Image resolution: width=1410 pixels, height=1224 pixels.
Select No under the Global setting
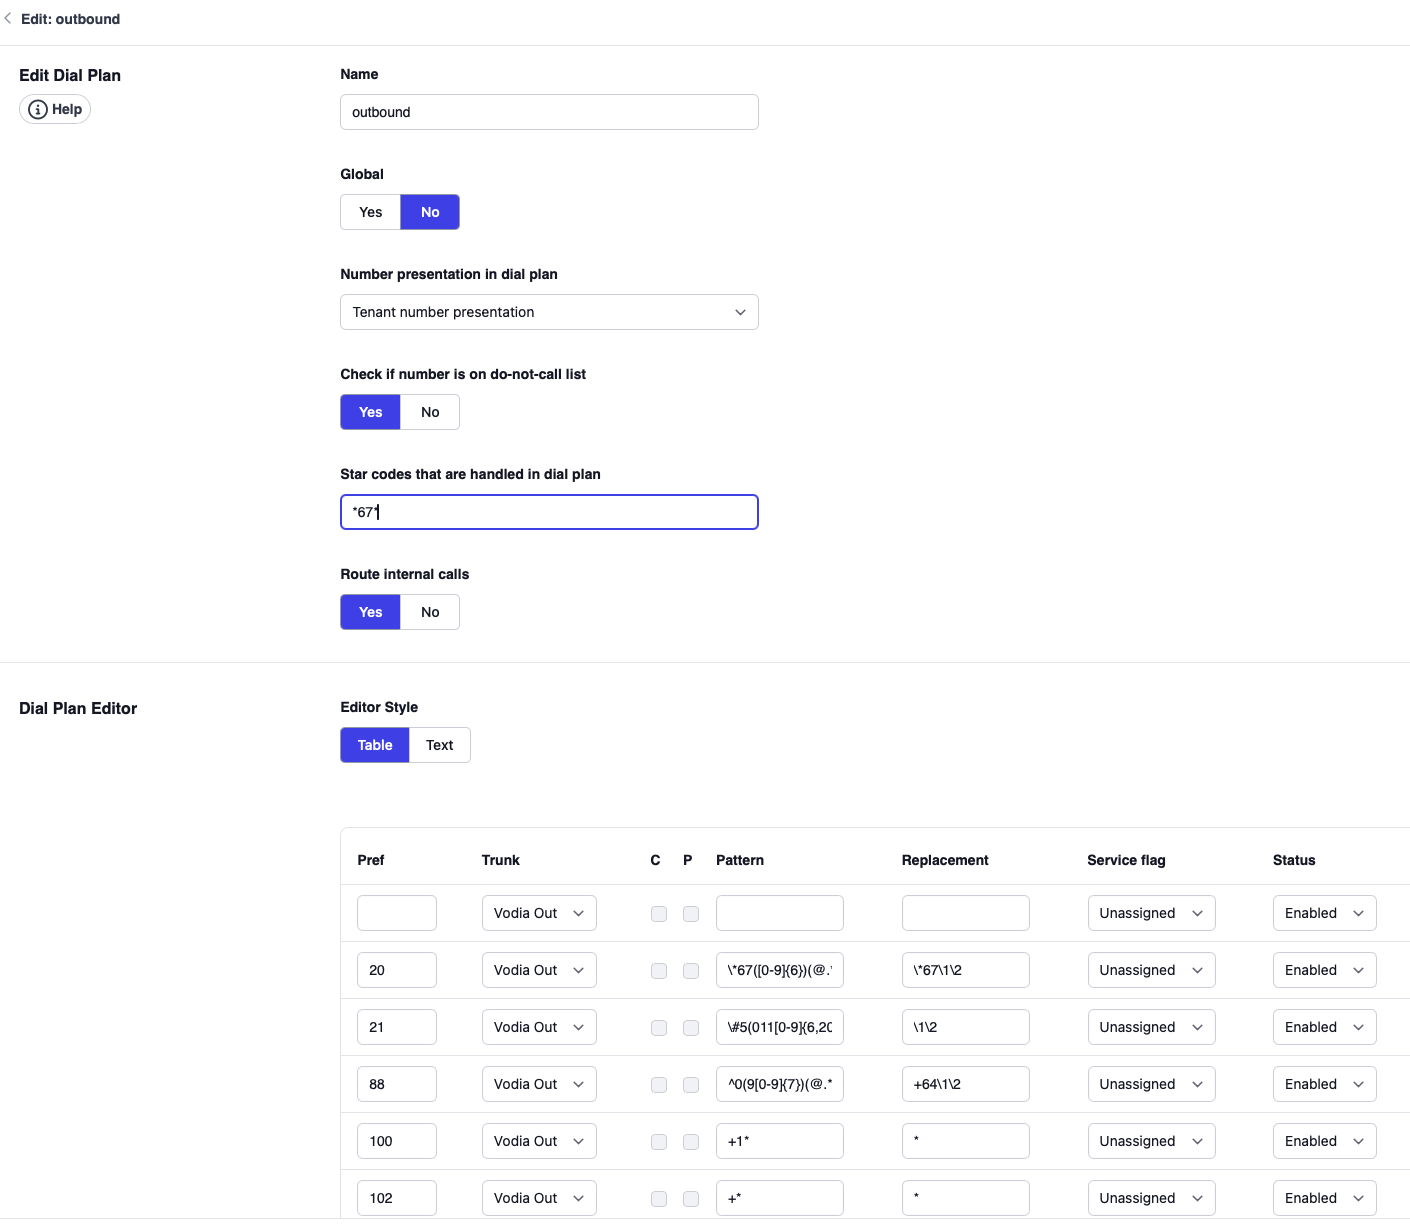click(430, 212)
